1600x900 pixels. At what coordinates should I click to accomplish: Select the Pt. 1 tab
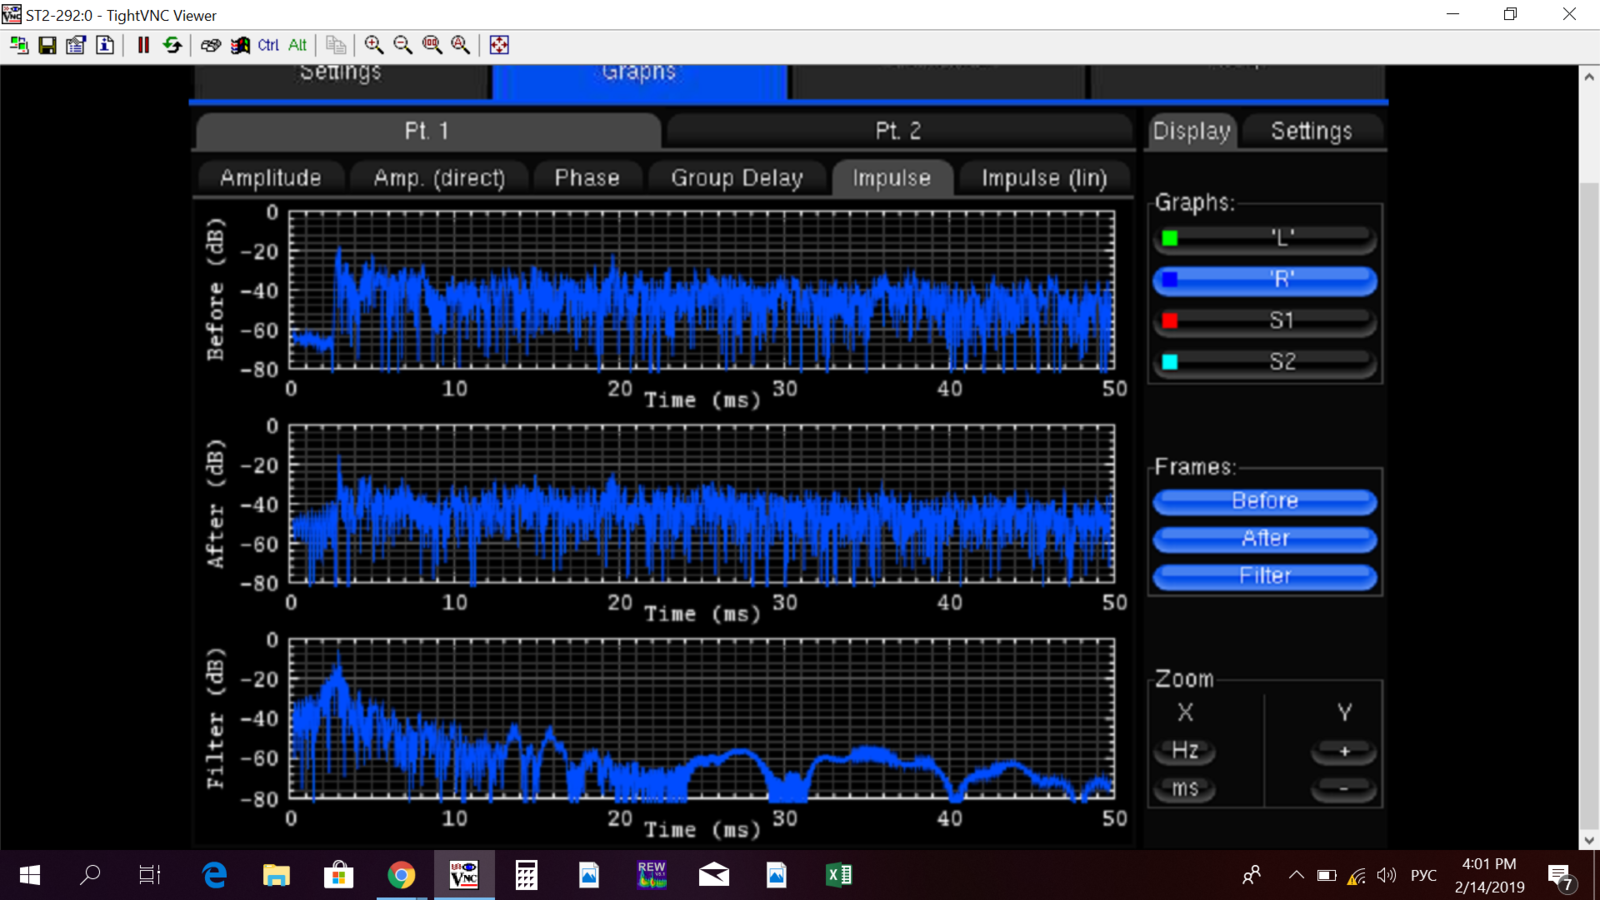click(427, 131)
